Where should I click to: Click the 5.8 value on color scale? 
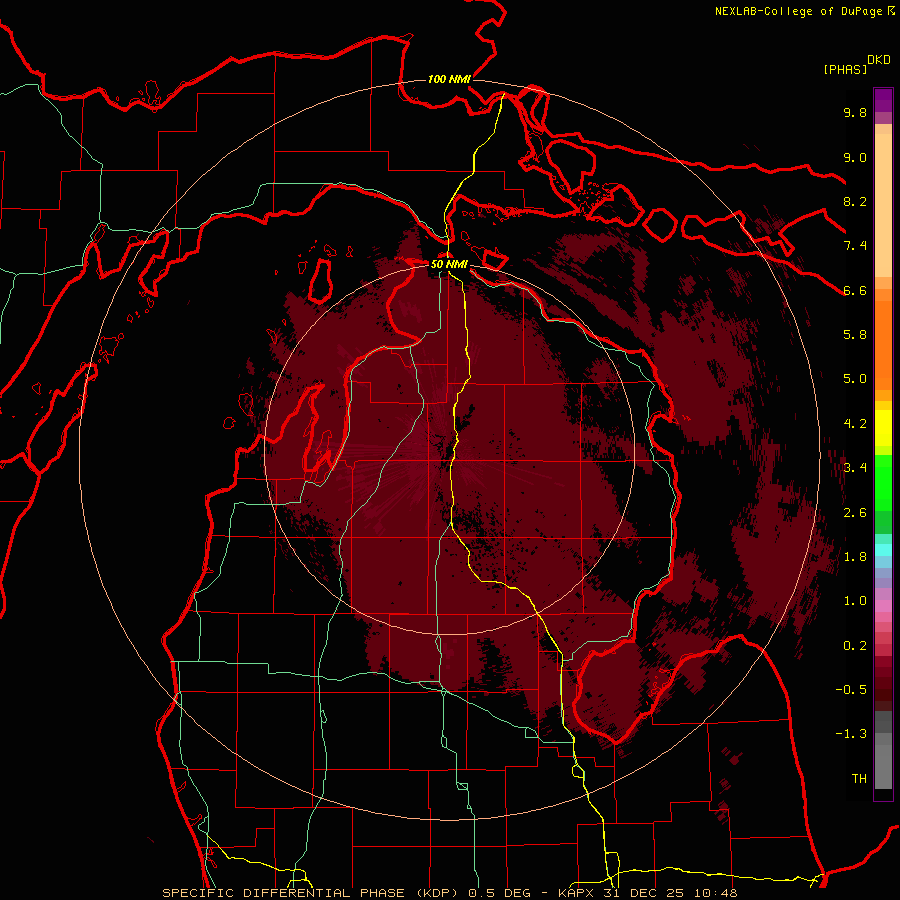coord(855,335)
